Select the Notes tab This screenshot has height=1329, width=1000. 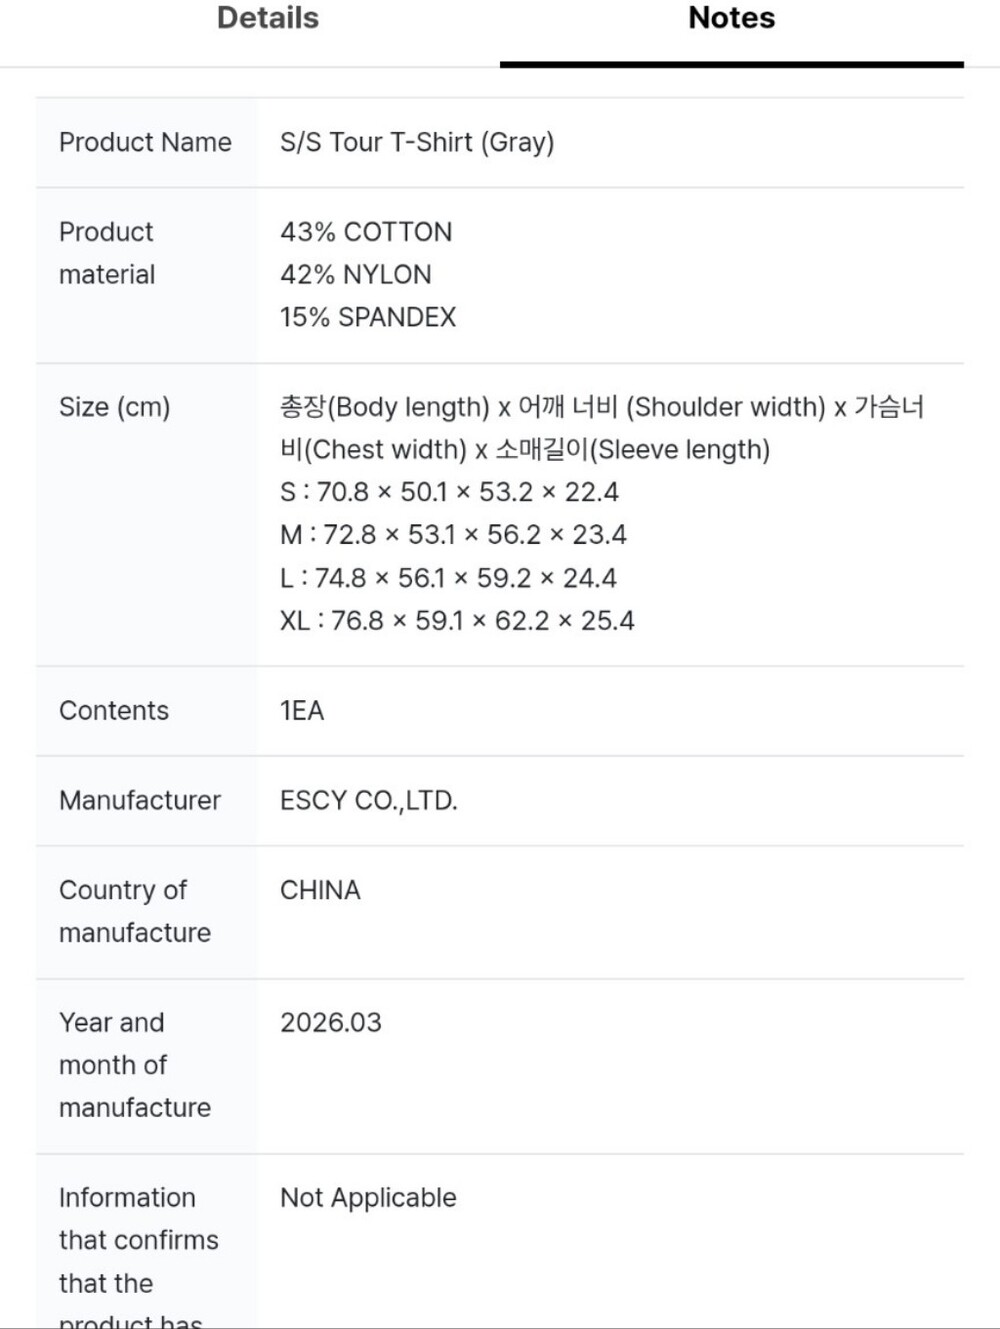732,18
